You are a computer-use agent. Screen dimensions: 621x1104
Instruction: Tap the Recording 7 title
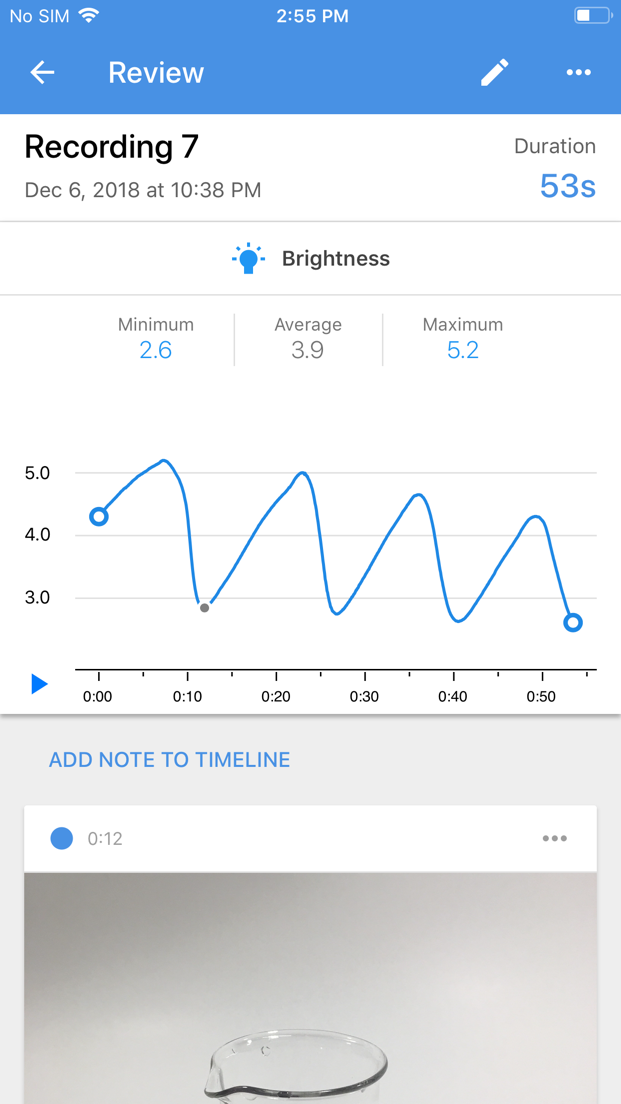(x=111, y=147)
